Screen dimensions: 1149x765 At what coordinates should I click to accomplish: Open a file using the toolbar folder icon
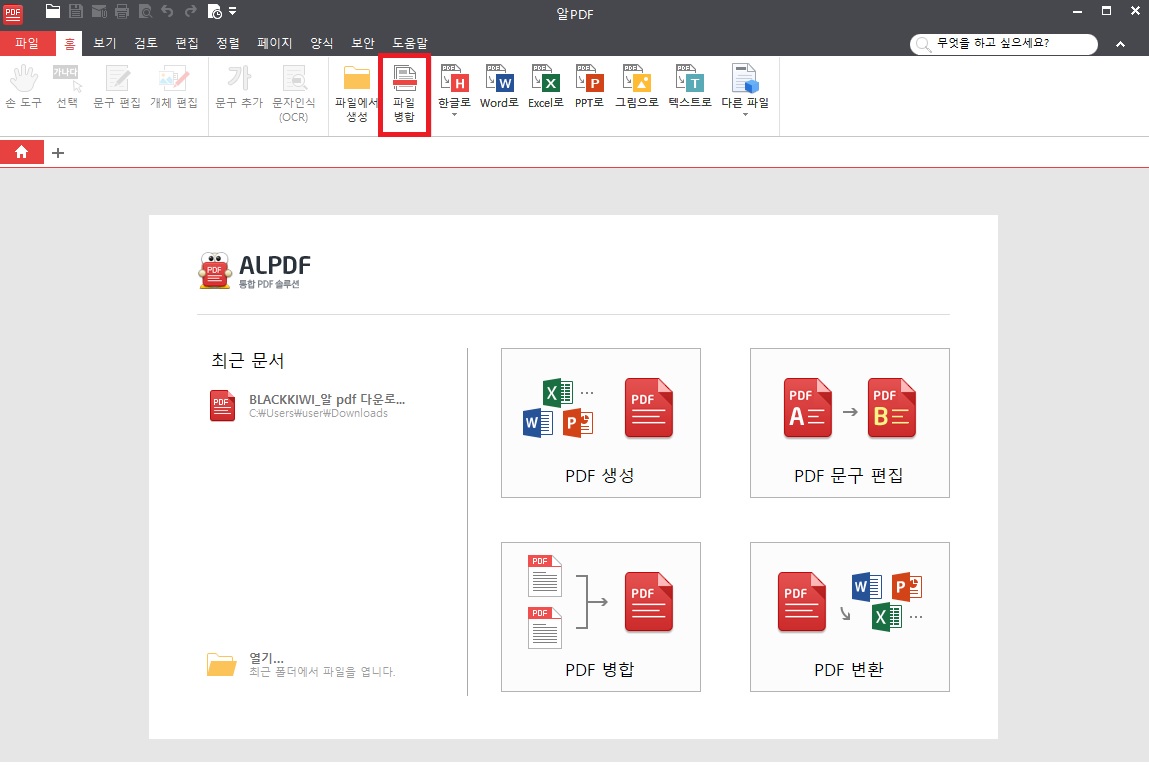(53, 11)
